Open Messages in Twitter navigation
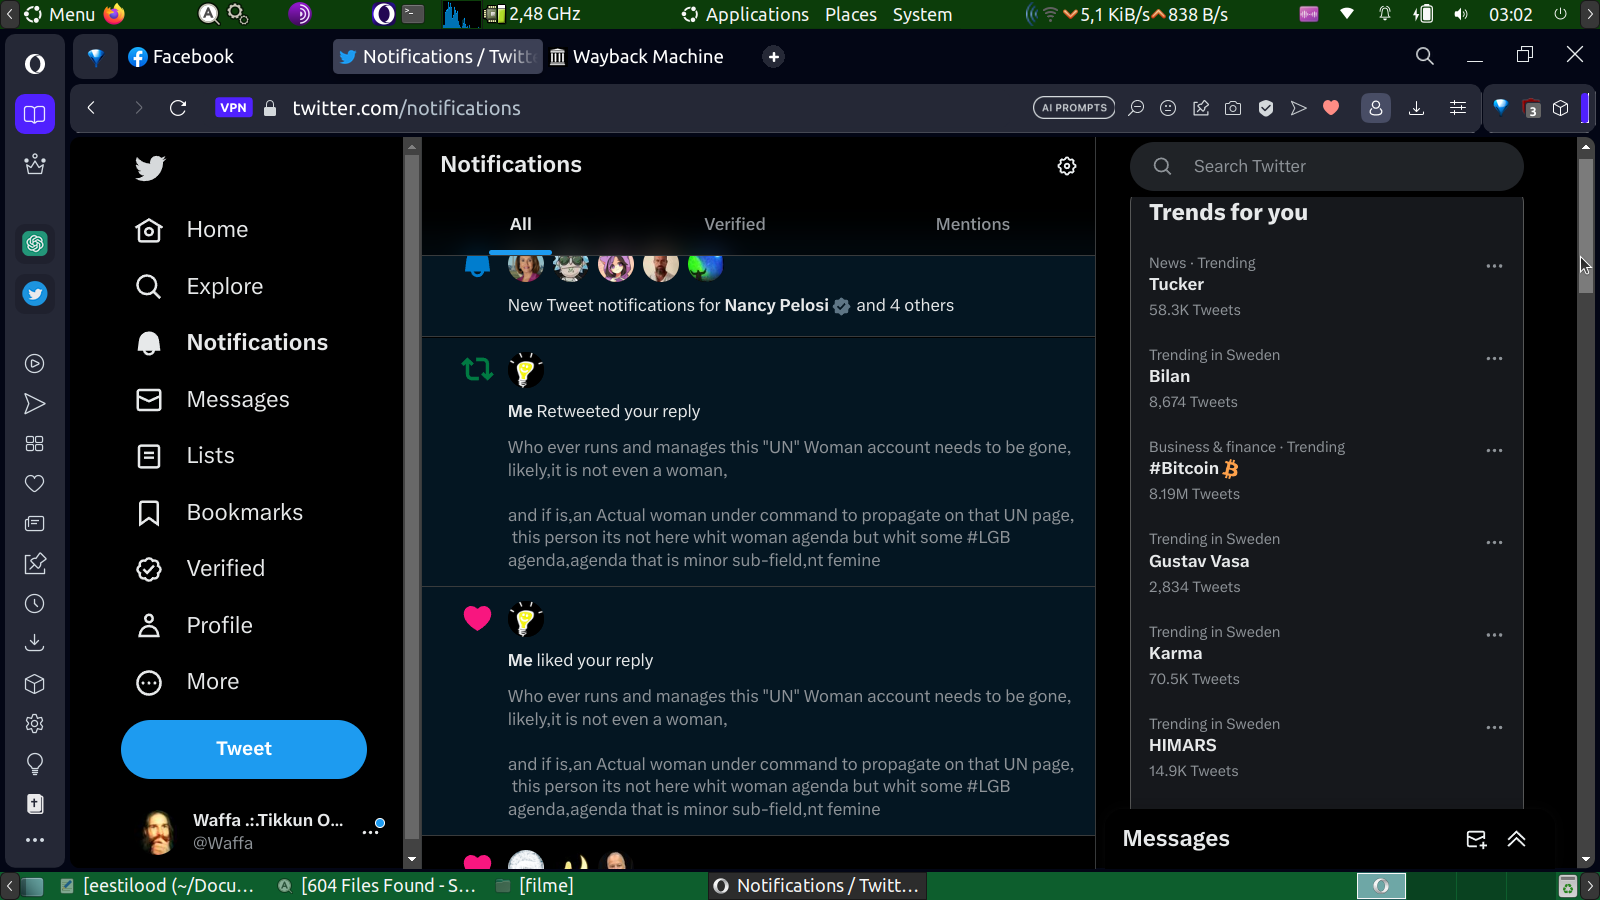Viewport: 1600px width, 900px height. coord(213,400)
